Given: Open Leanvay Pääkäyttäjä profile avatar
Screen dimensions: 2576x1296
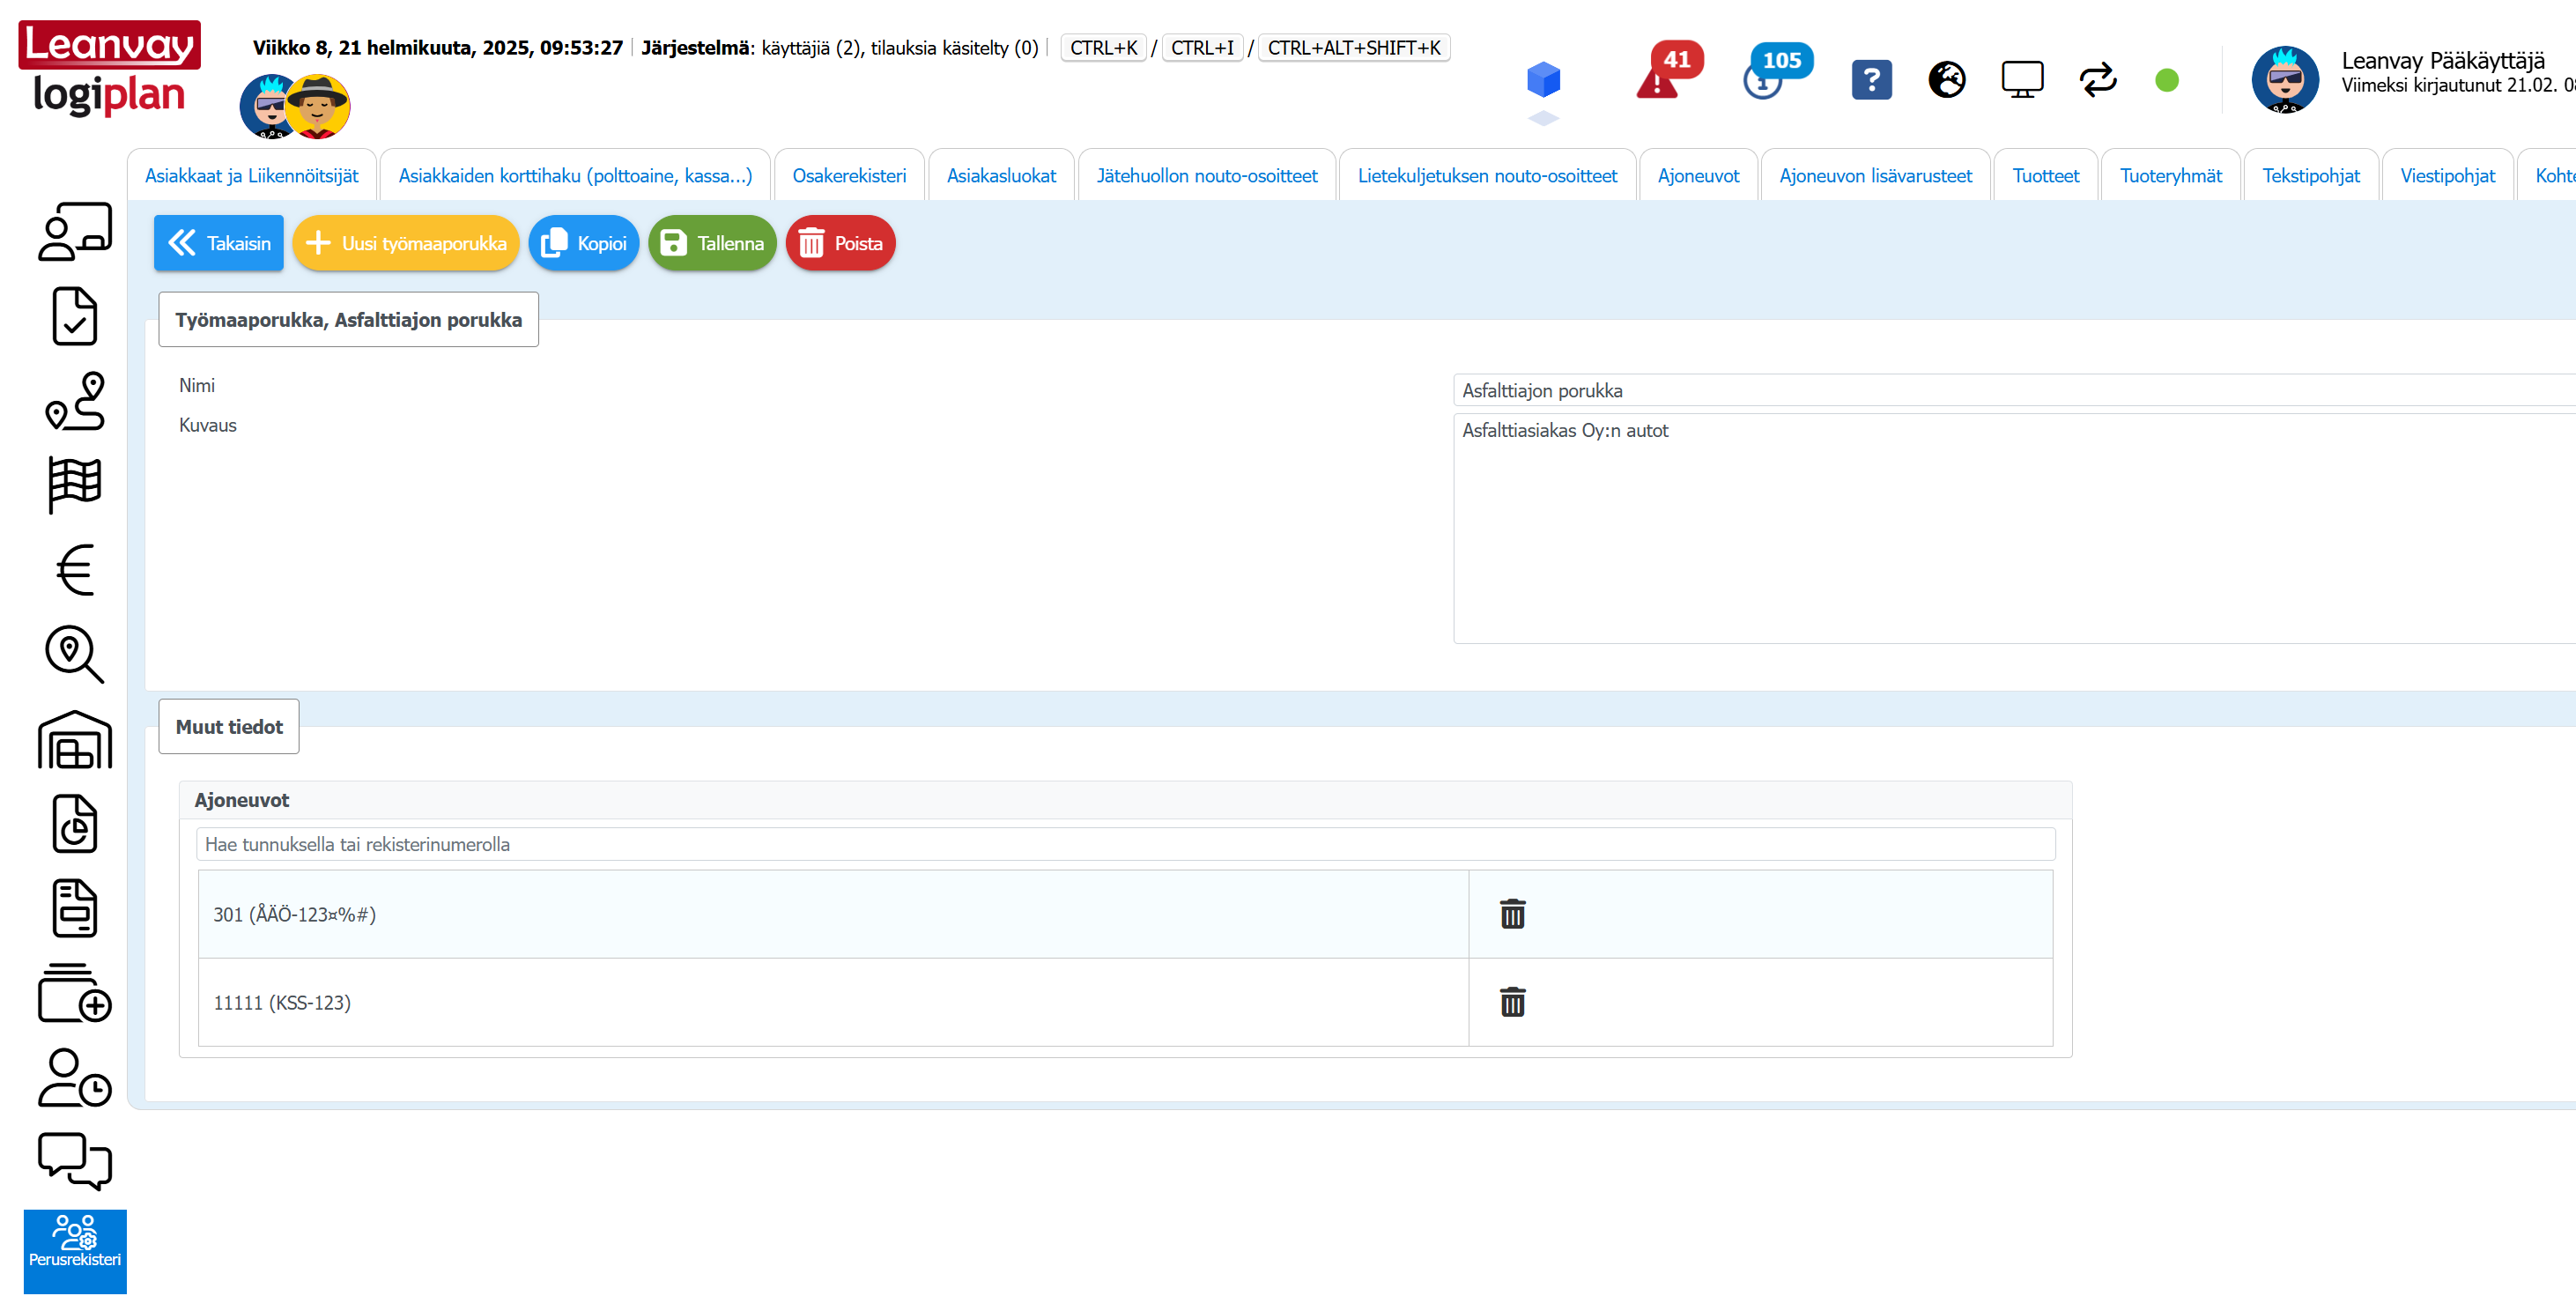Looking at the screenshot, I should click(x=2284, y=79).
